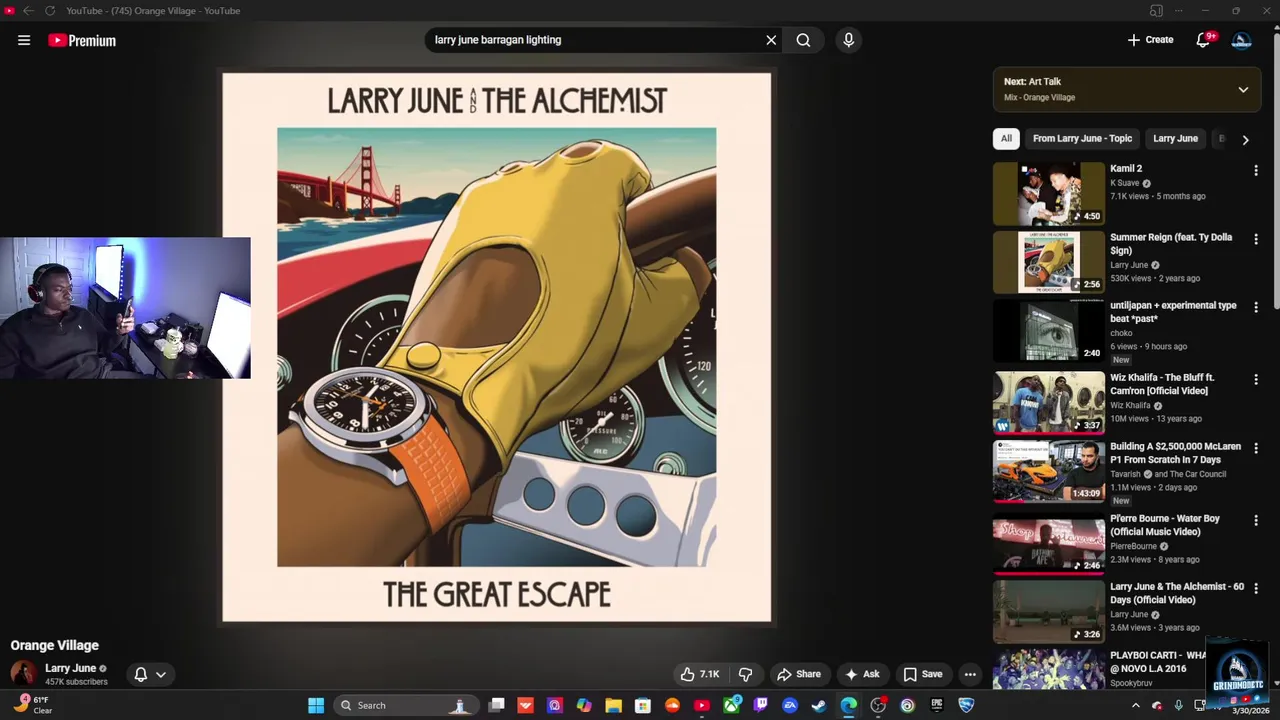Open more options for 60 Days video
This screenshot has width=1280, height=720.
[x=1256, y=588]
